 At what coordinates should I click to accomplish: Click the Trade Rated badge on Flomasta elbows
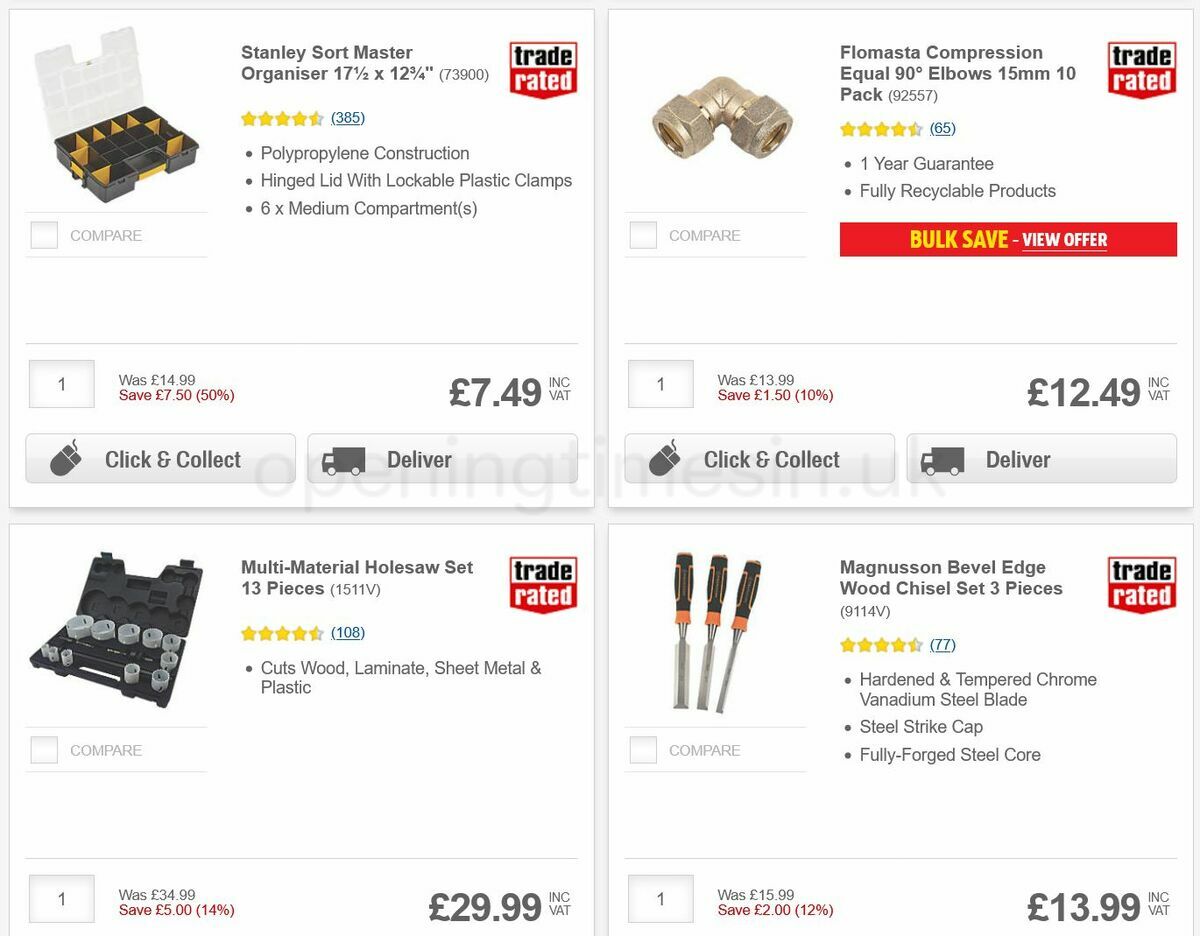[x=1141, y=68]
